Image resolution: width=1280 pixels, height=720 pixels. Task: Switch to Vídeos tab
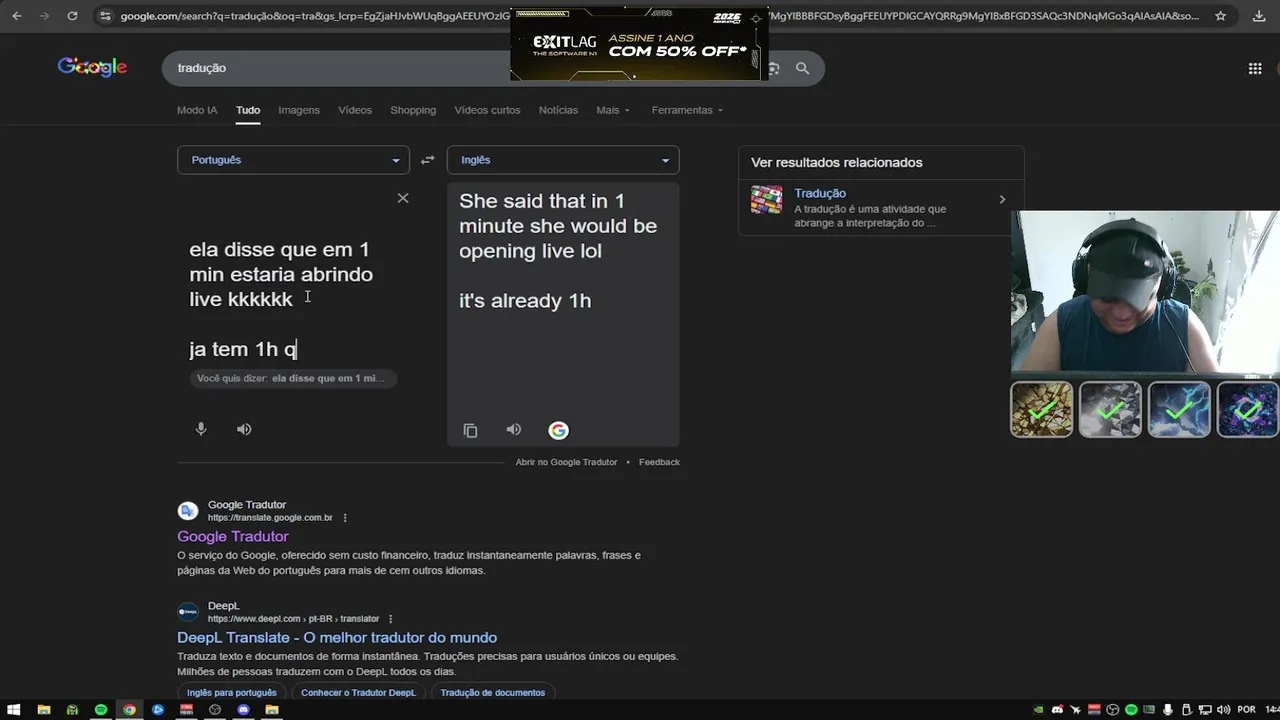click(x=355, y=110)
